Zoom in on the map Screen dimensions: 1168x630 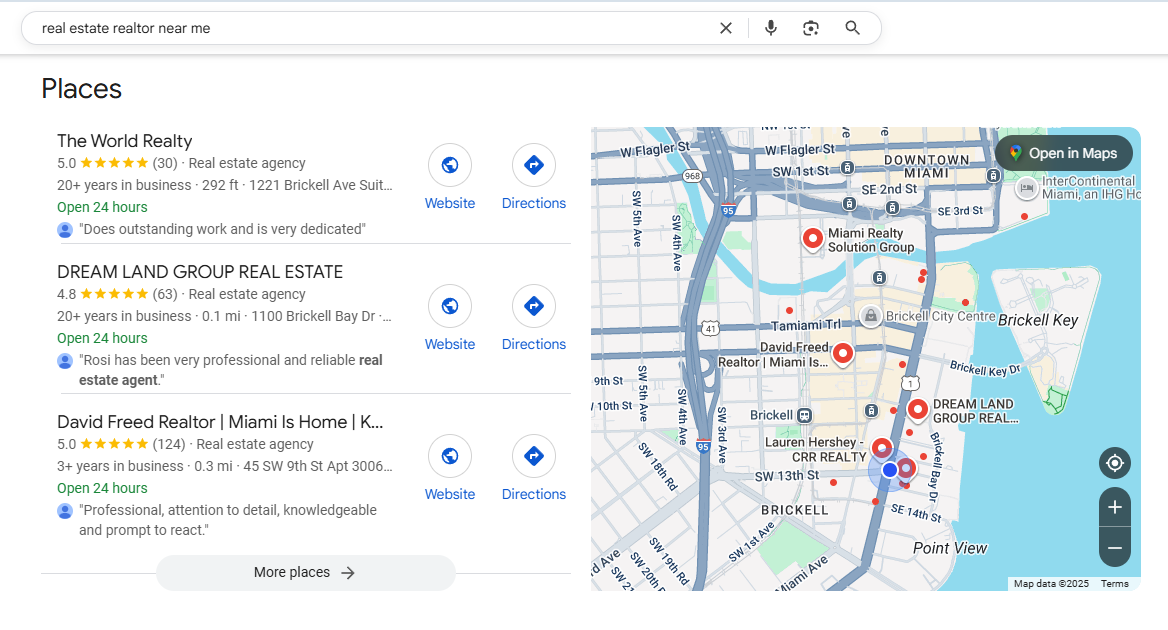[1114, 507]
